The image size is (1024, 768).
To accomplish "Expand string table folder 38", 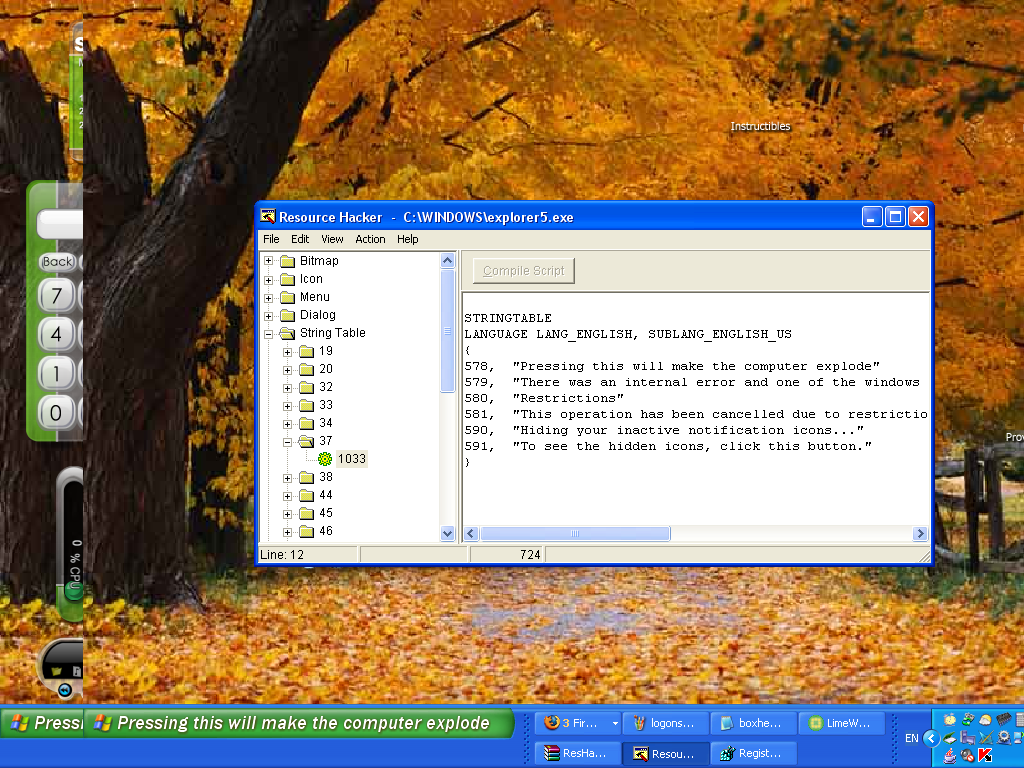I will 287,478.
